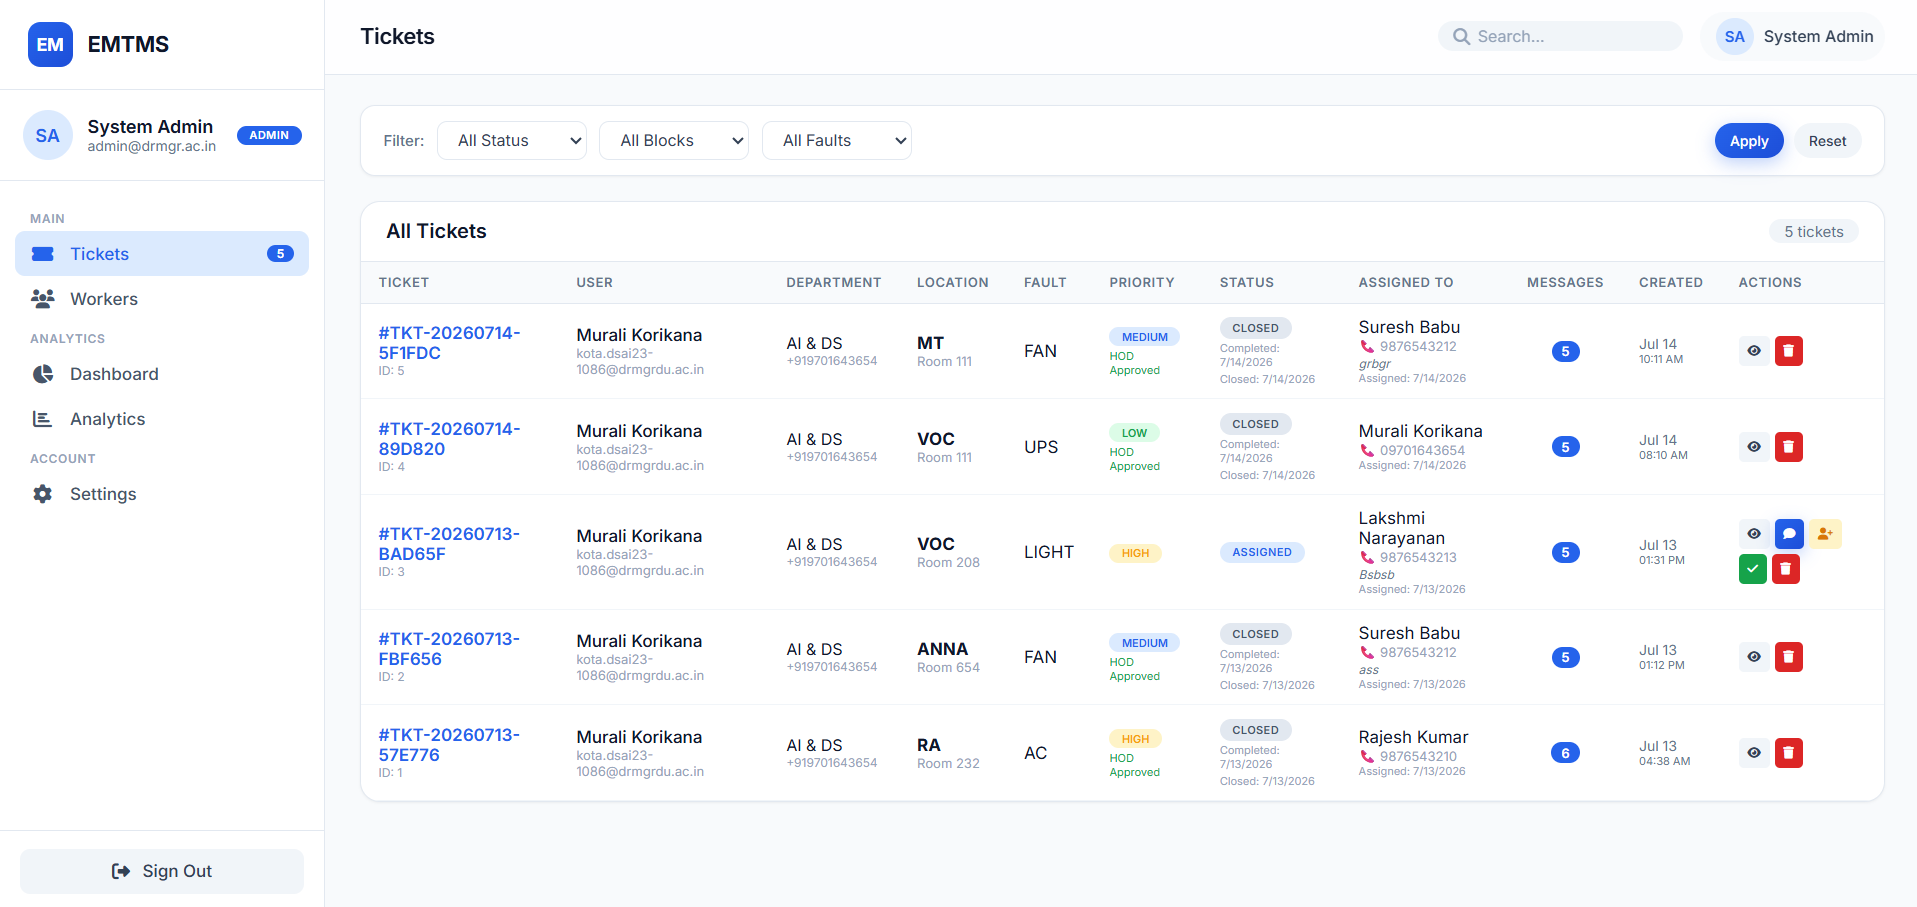The width and height of the screenshot is (1917, 907).
Task: Click the System Admin profile in top bar
Action: coord(1794,37)
